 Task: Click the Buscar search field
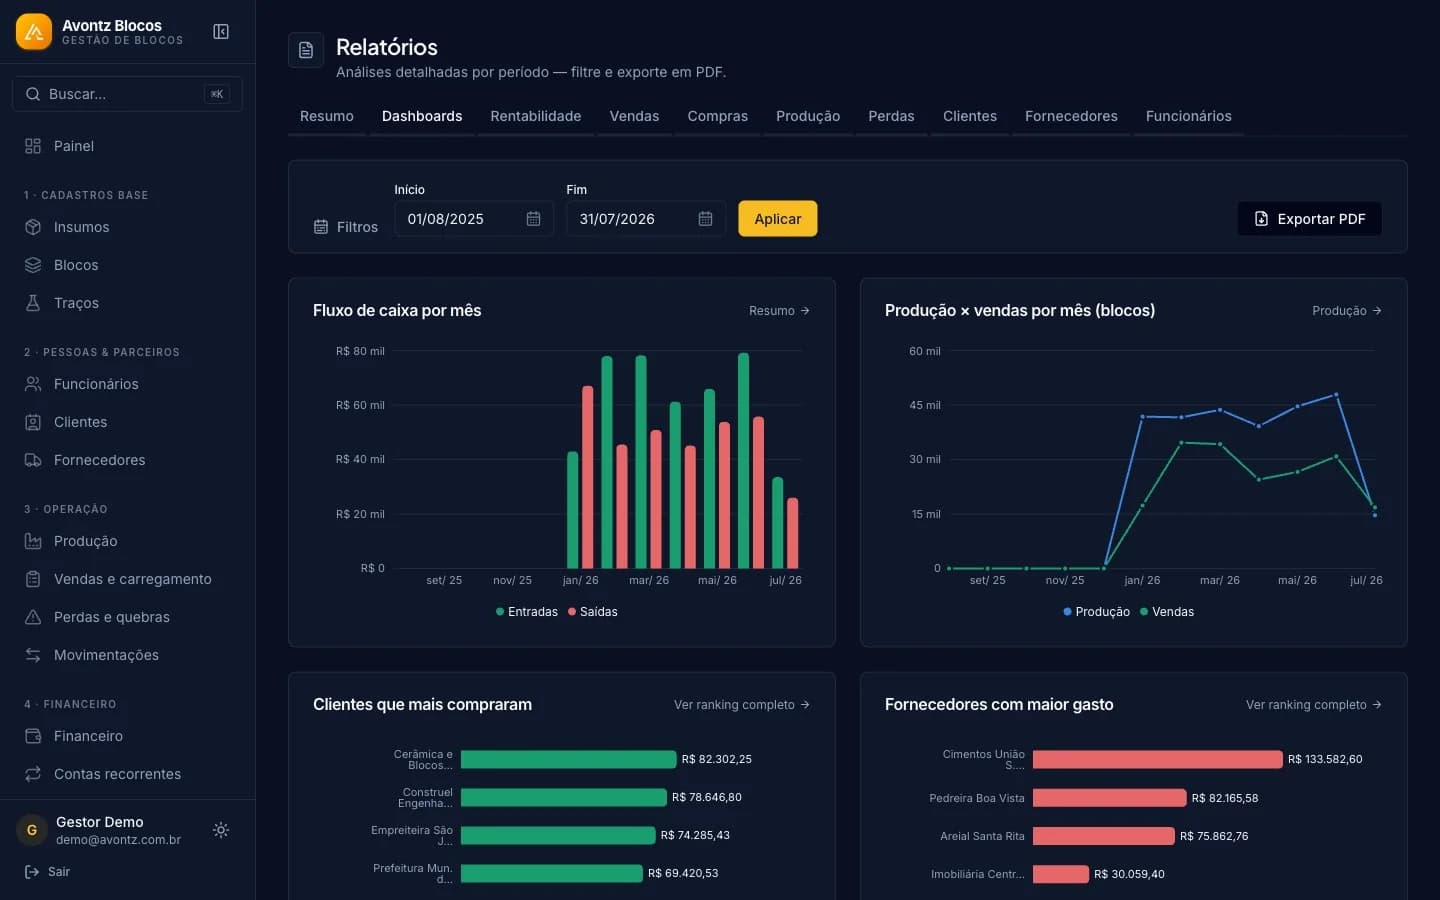[x=127, y=94]
